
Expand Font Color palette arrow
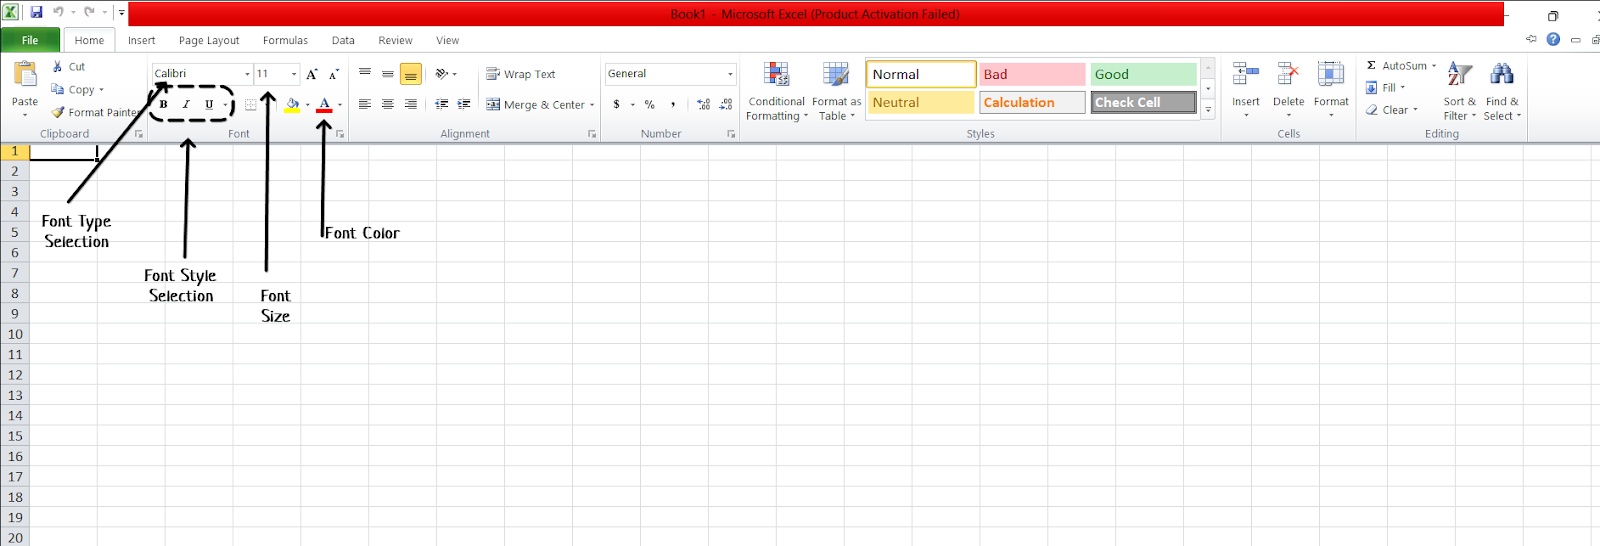tap(340, 105)
